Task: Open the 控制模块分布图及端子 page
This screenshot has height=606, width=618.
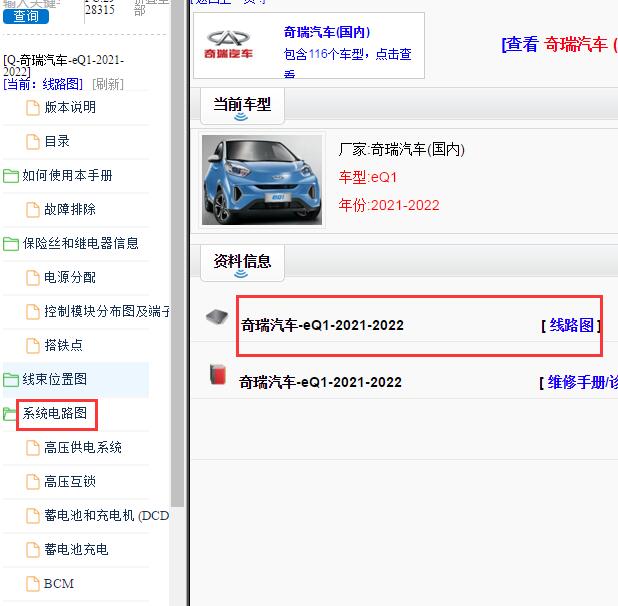Action: (107, 311)
